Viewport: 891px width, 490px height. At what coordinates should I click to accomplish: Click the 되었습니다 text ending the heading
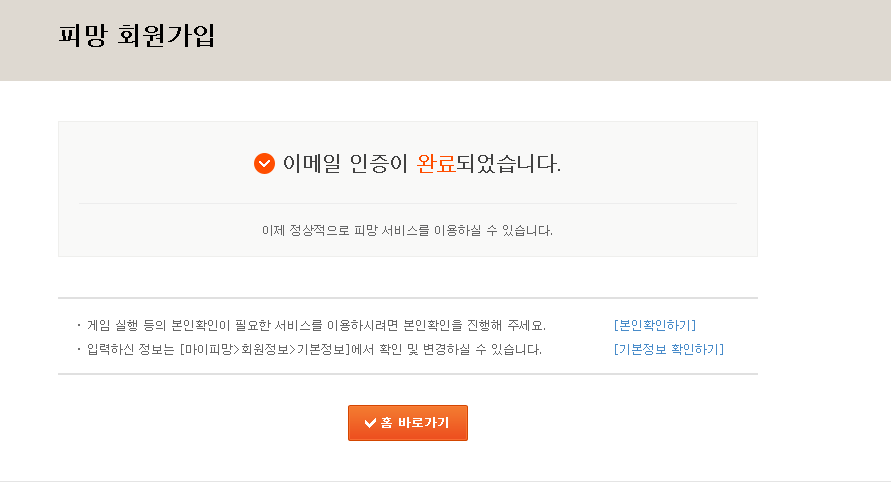point(509,163)
